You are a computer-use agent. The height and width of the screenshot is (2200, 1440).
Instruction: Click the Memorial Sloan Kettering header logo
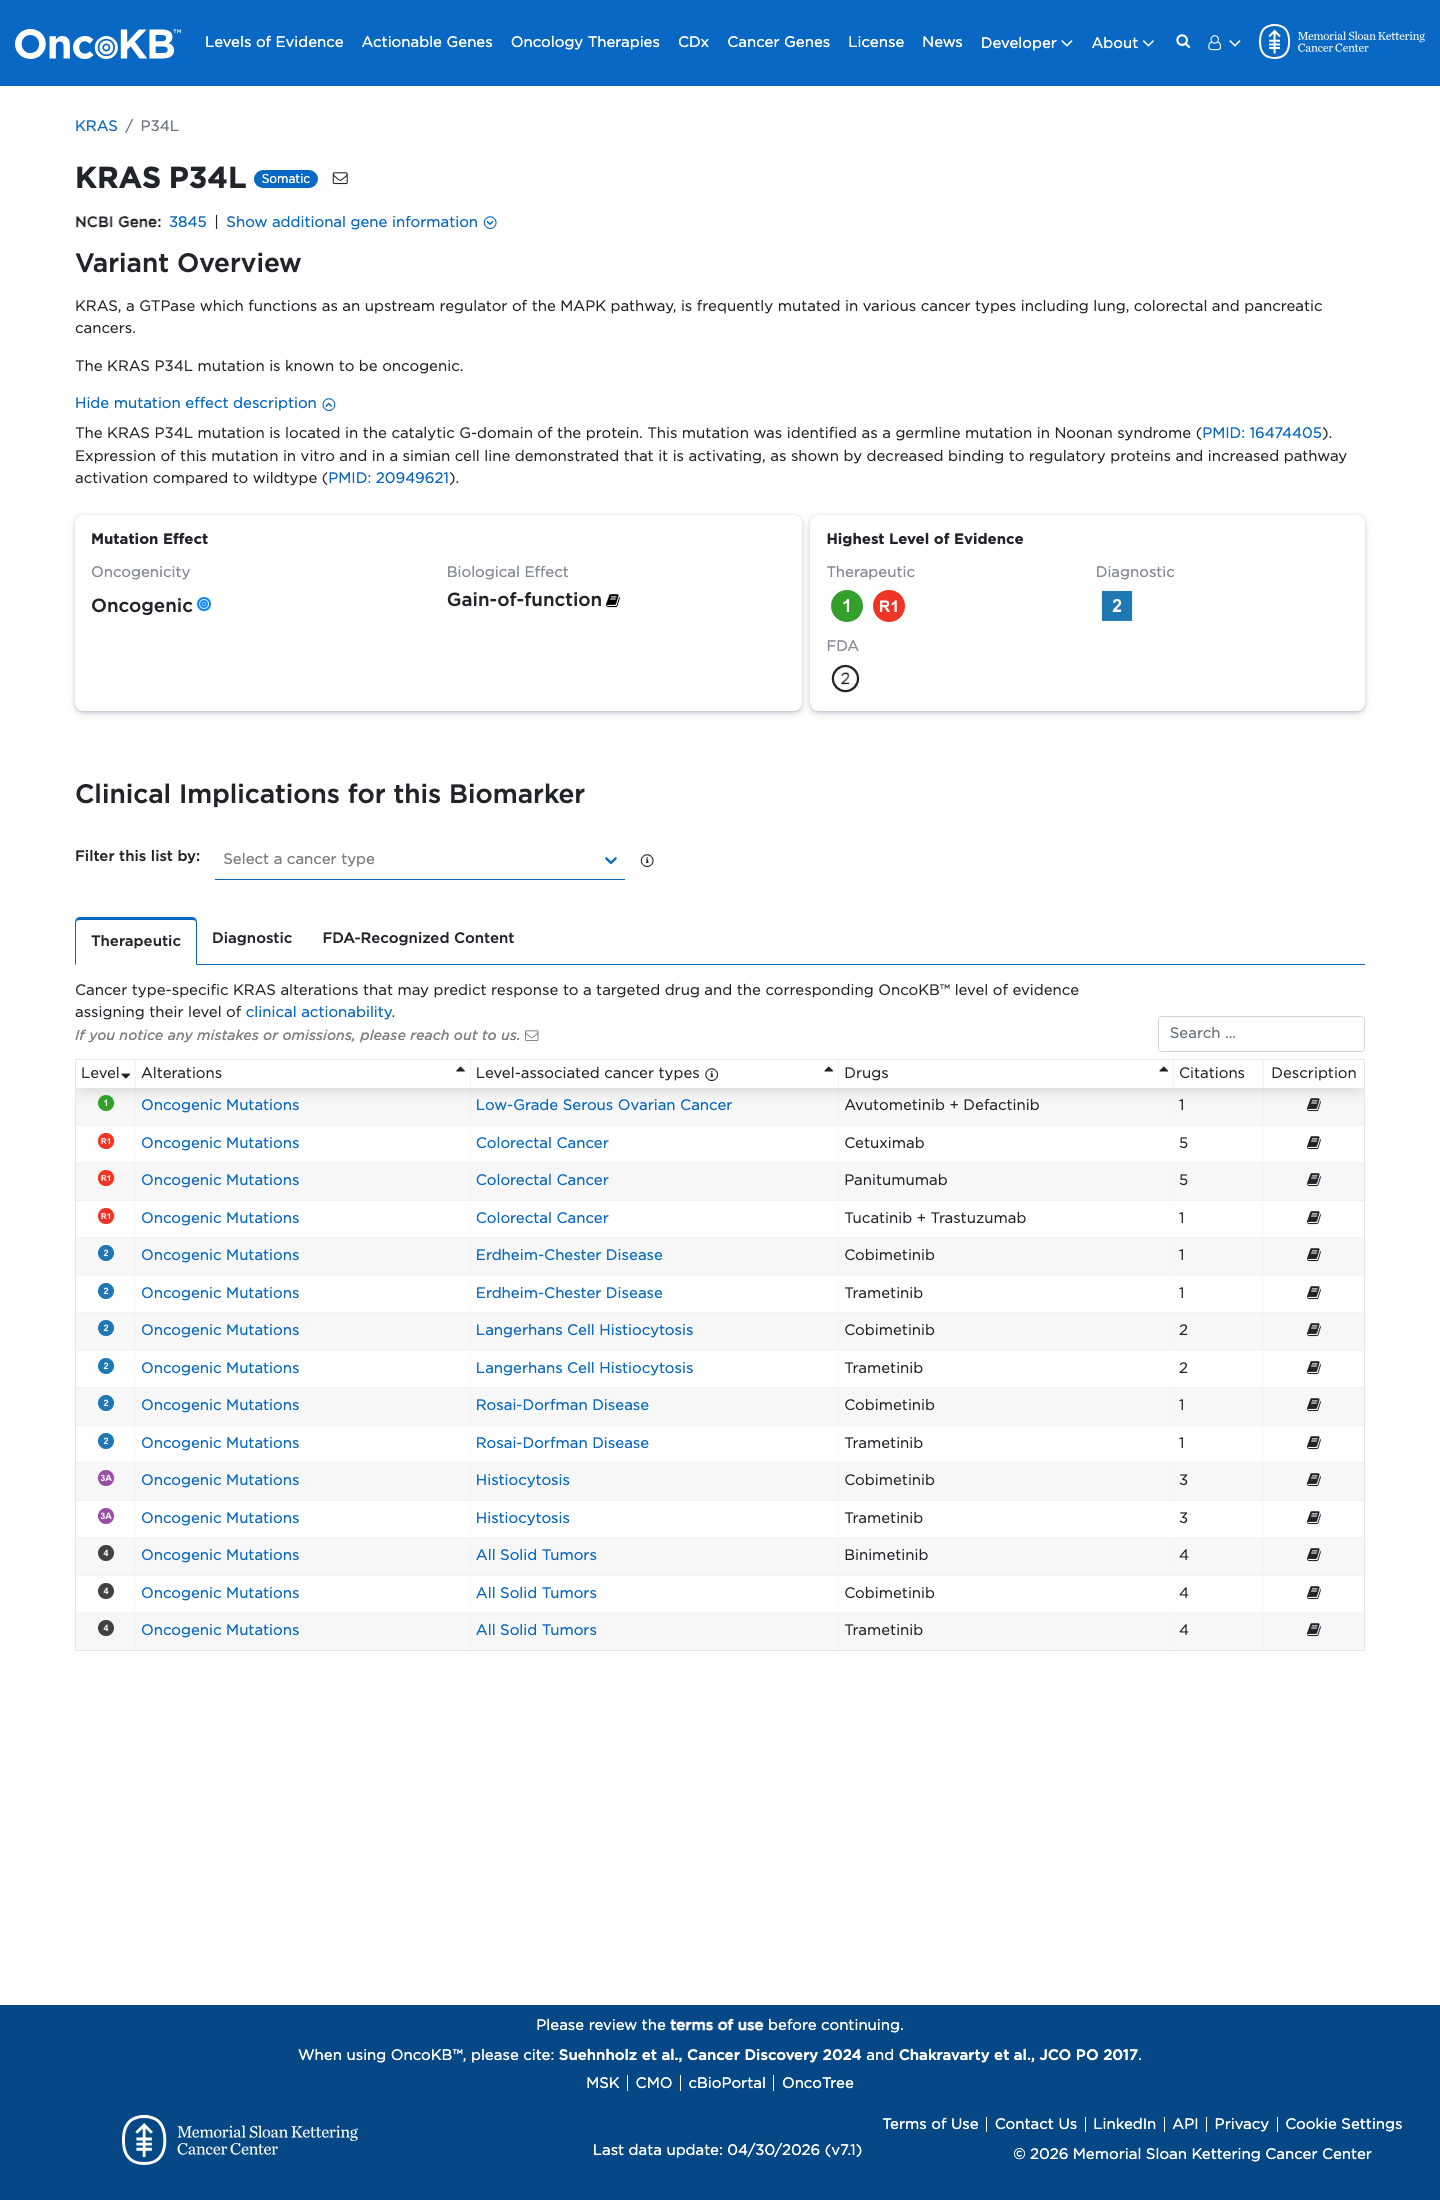point(1342,42)
